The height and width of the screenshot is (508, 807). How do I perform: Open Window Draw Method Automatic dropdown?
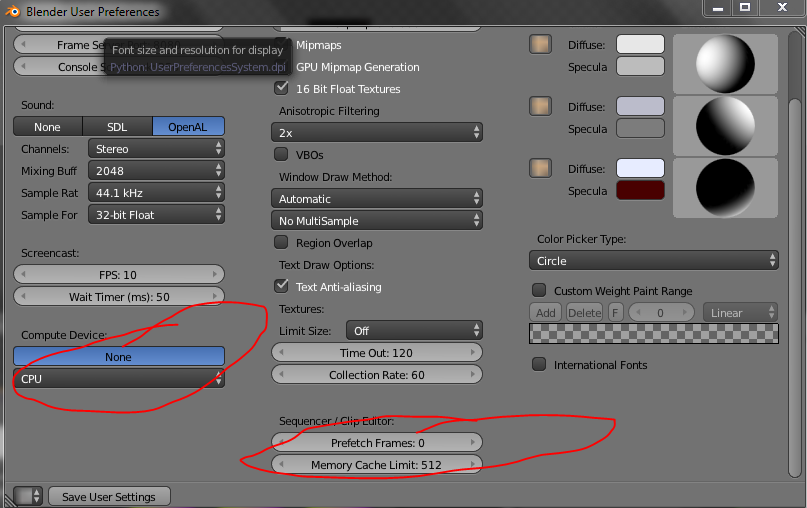[377, 198]
